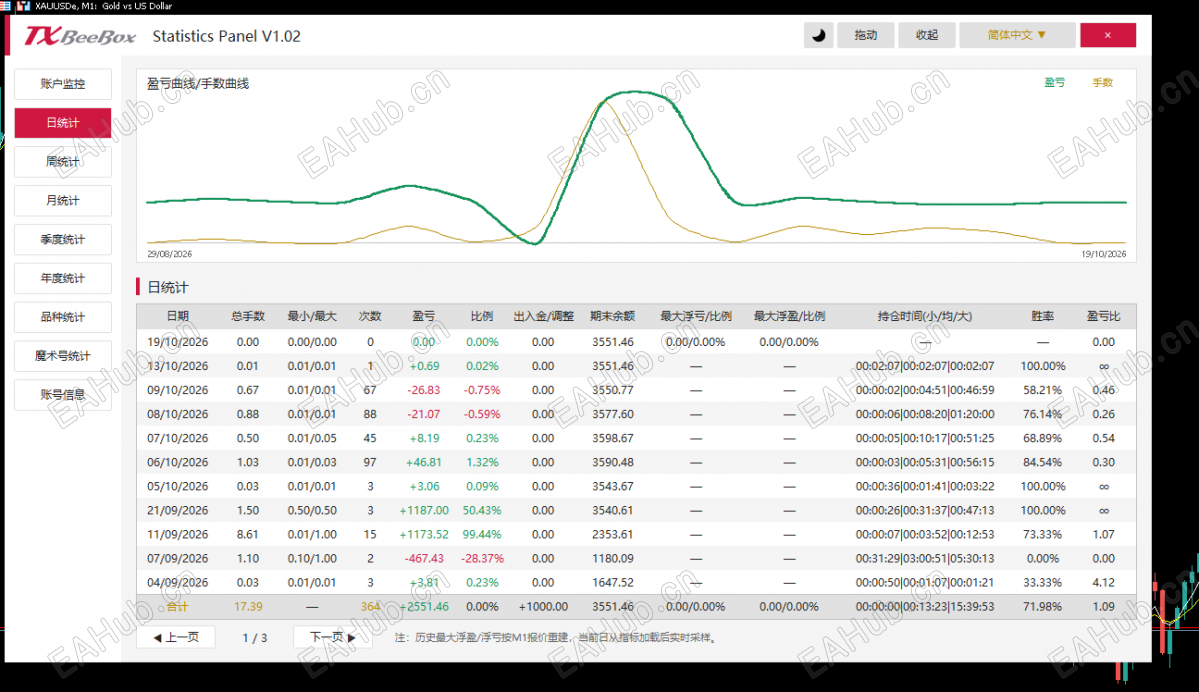The image size is (1199, 692).
Task: Go to previous page with 上一页
Action: click(177, 637)
